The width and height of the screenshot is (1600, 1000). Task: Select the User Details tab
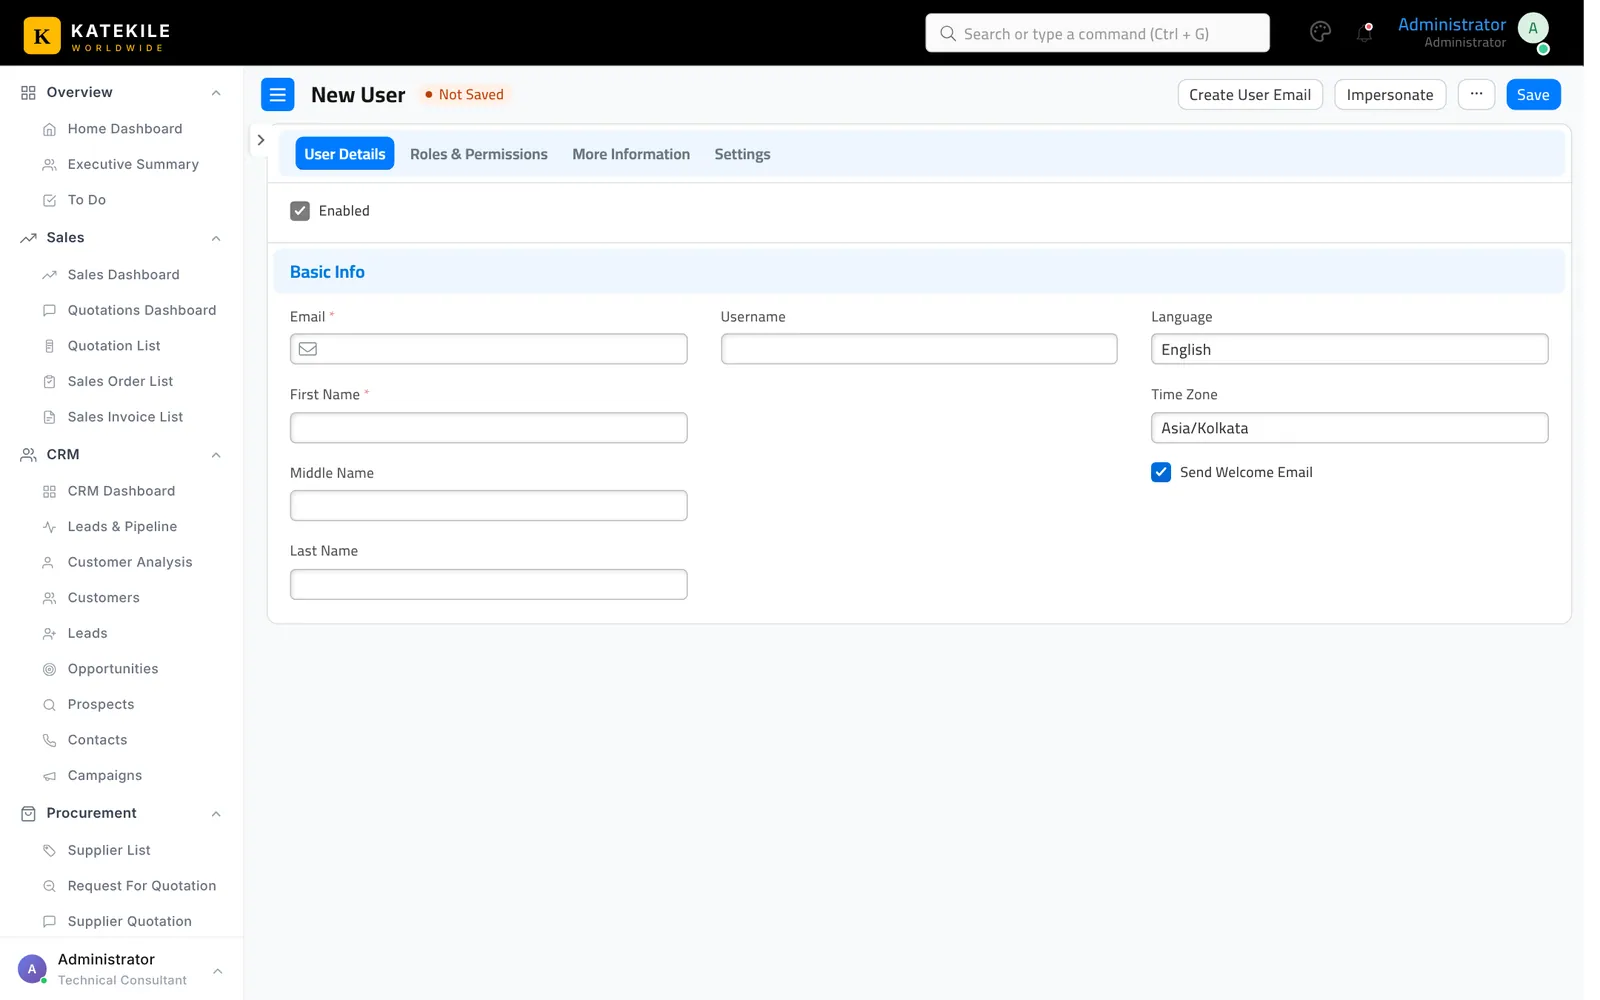coord(345,154)
